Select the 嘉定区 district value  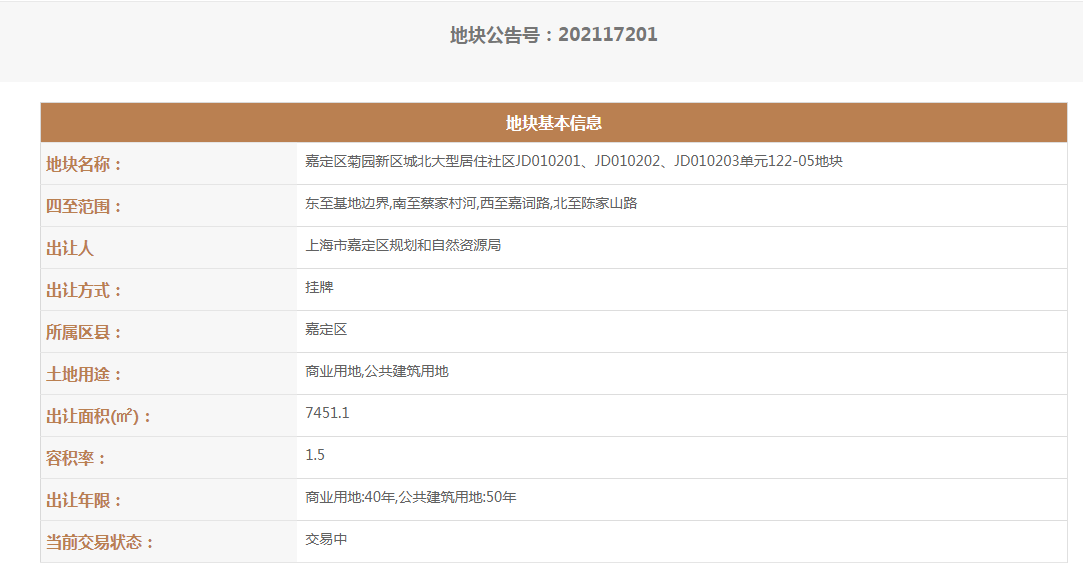tap(326, 329)
